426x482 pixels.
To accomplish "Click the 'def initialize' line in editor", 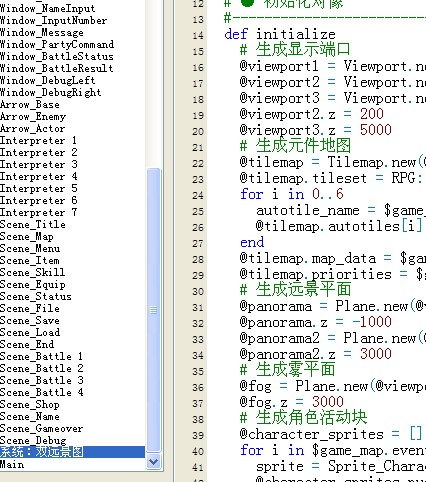I will pos(280,34).
